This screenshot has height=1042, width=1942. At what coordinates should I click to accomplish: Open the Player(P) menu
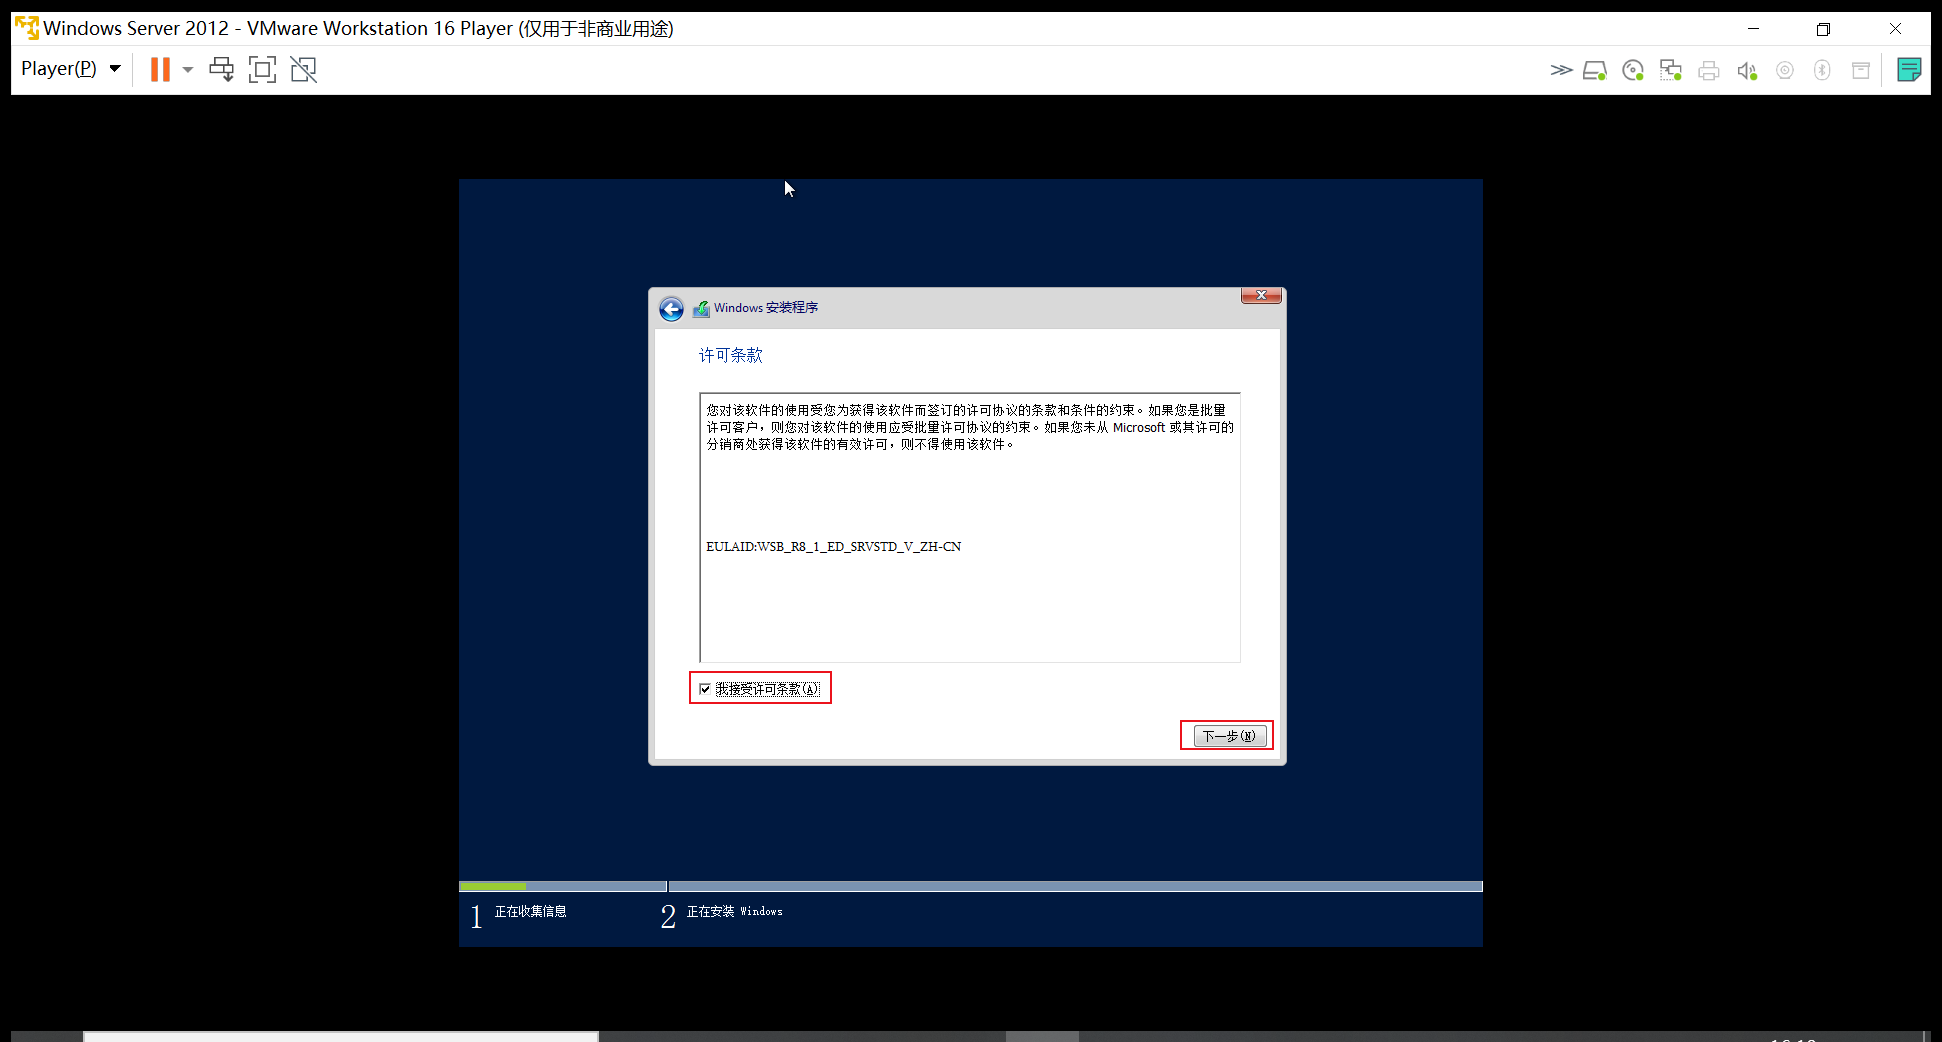point(70,69)
